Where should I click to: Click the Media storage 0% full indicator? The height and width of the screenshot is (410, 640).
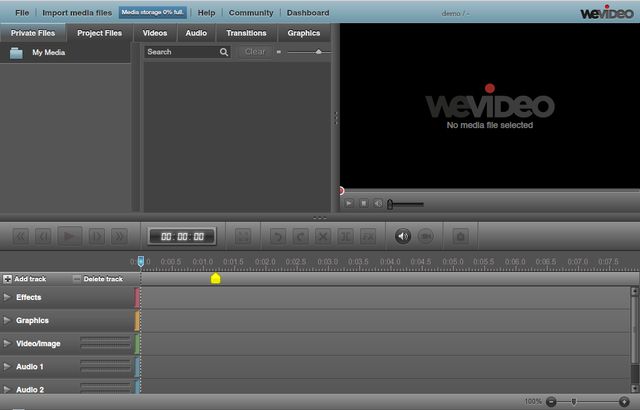coord(153,12)
